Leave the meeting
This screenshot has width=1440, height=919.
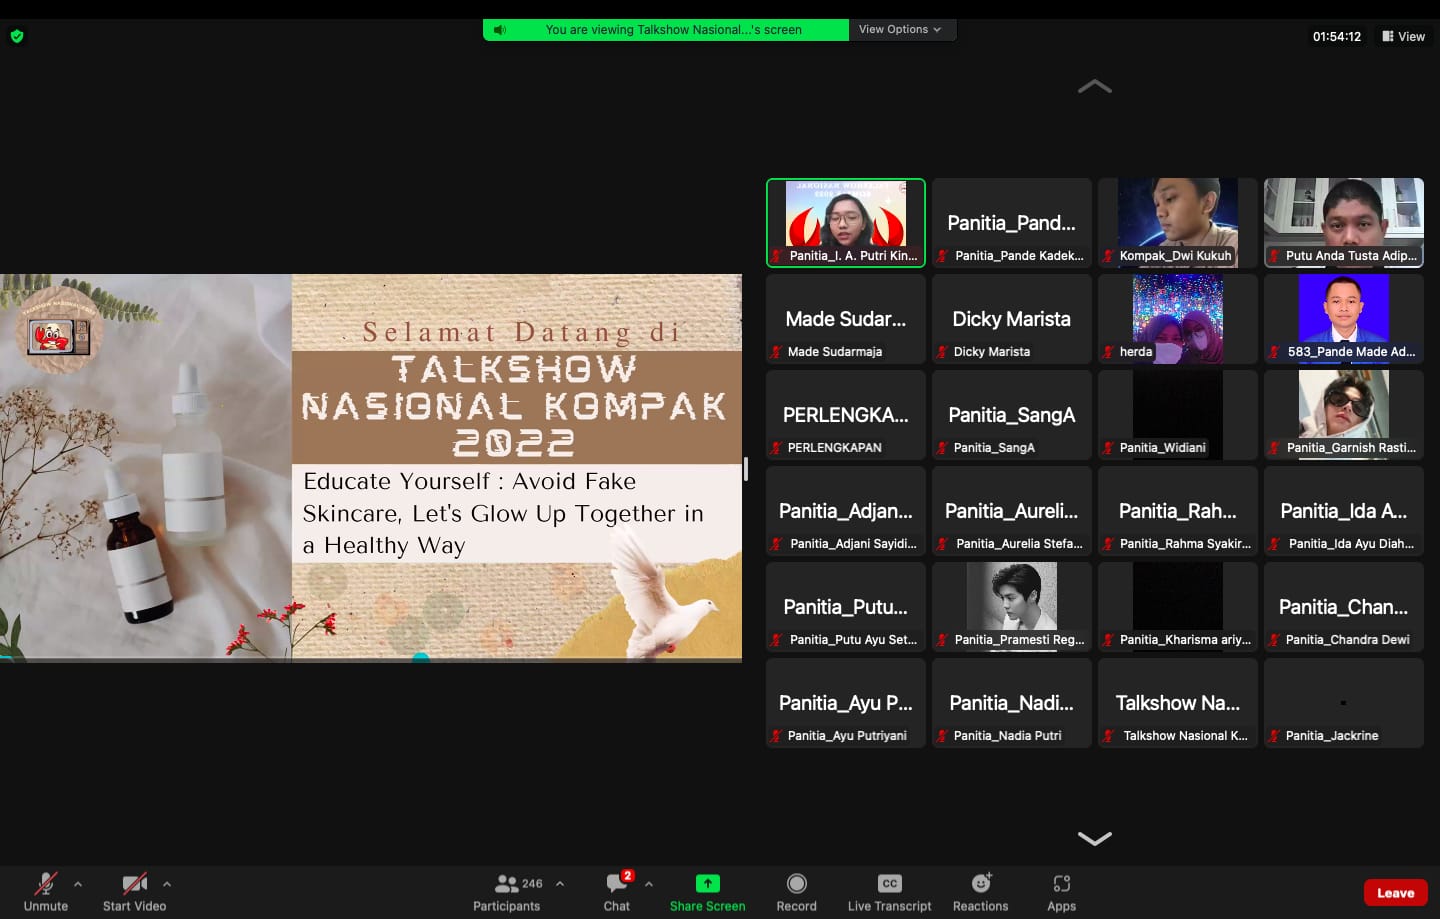coord(1395,893)
